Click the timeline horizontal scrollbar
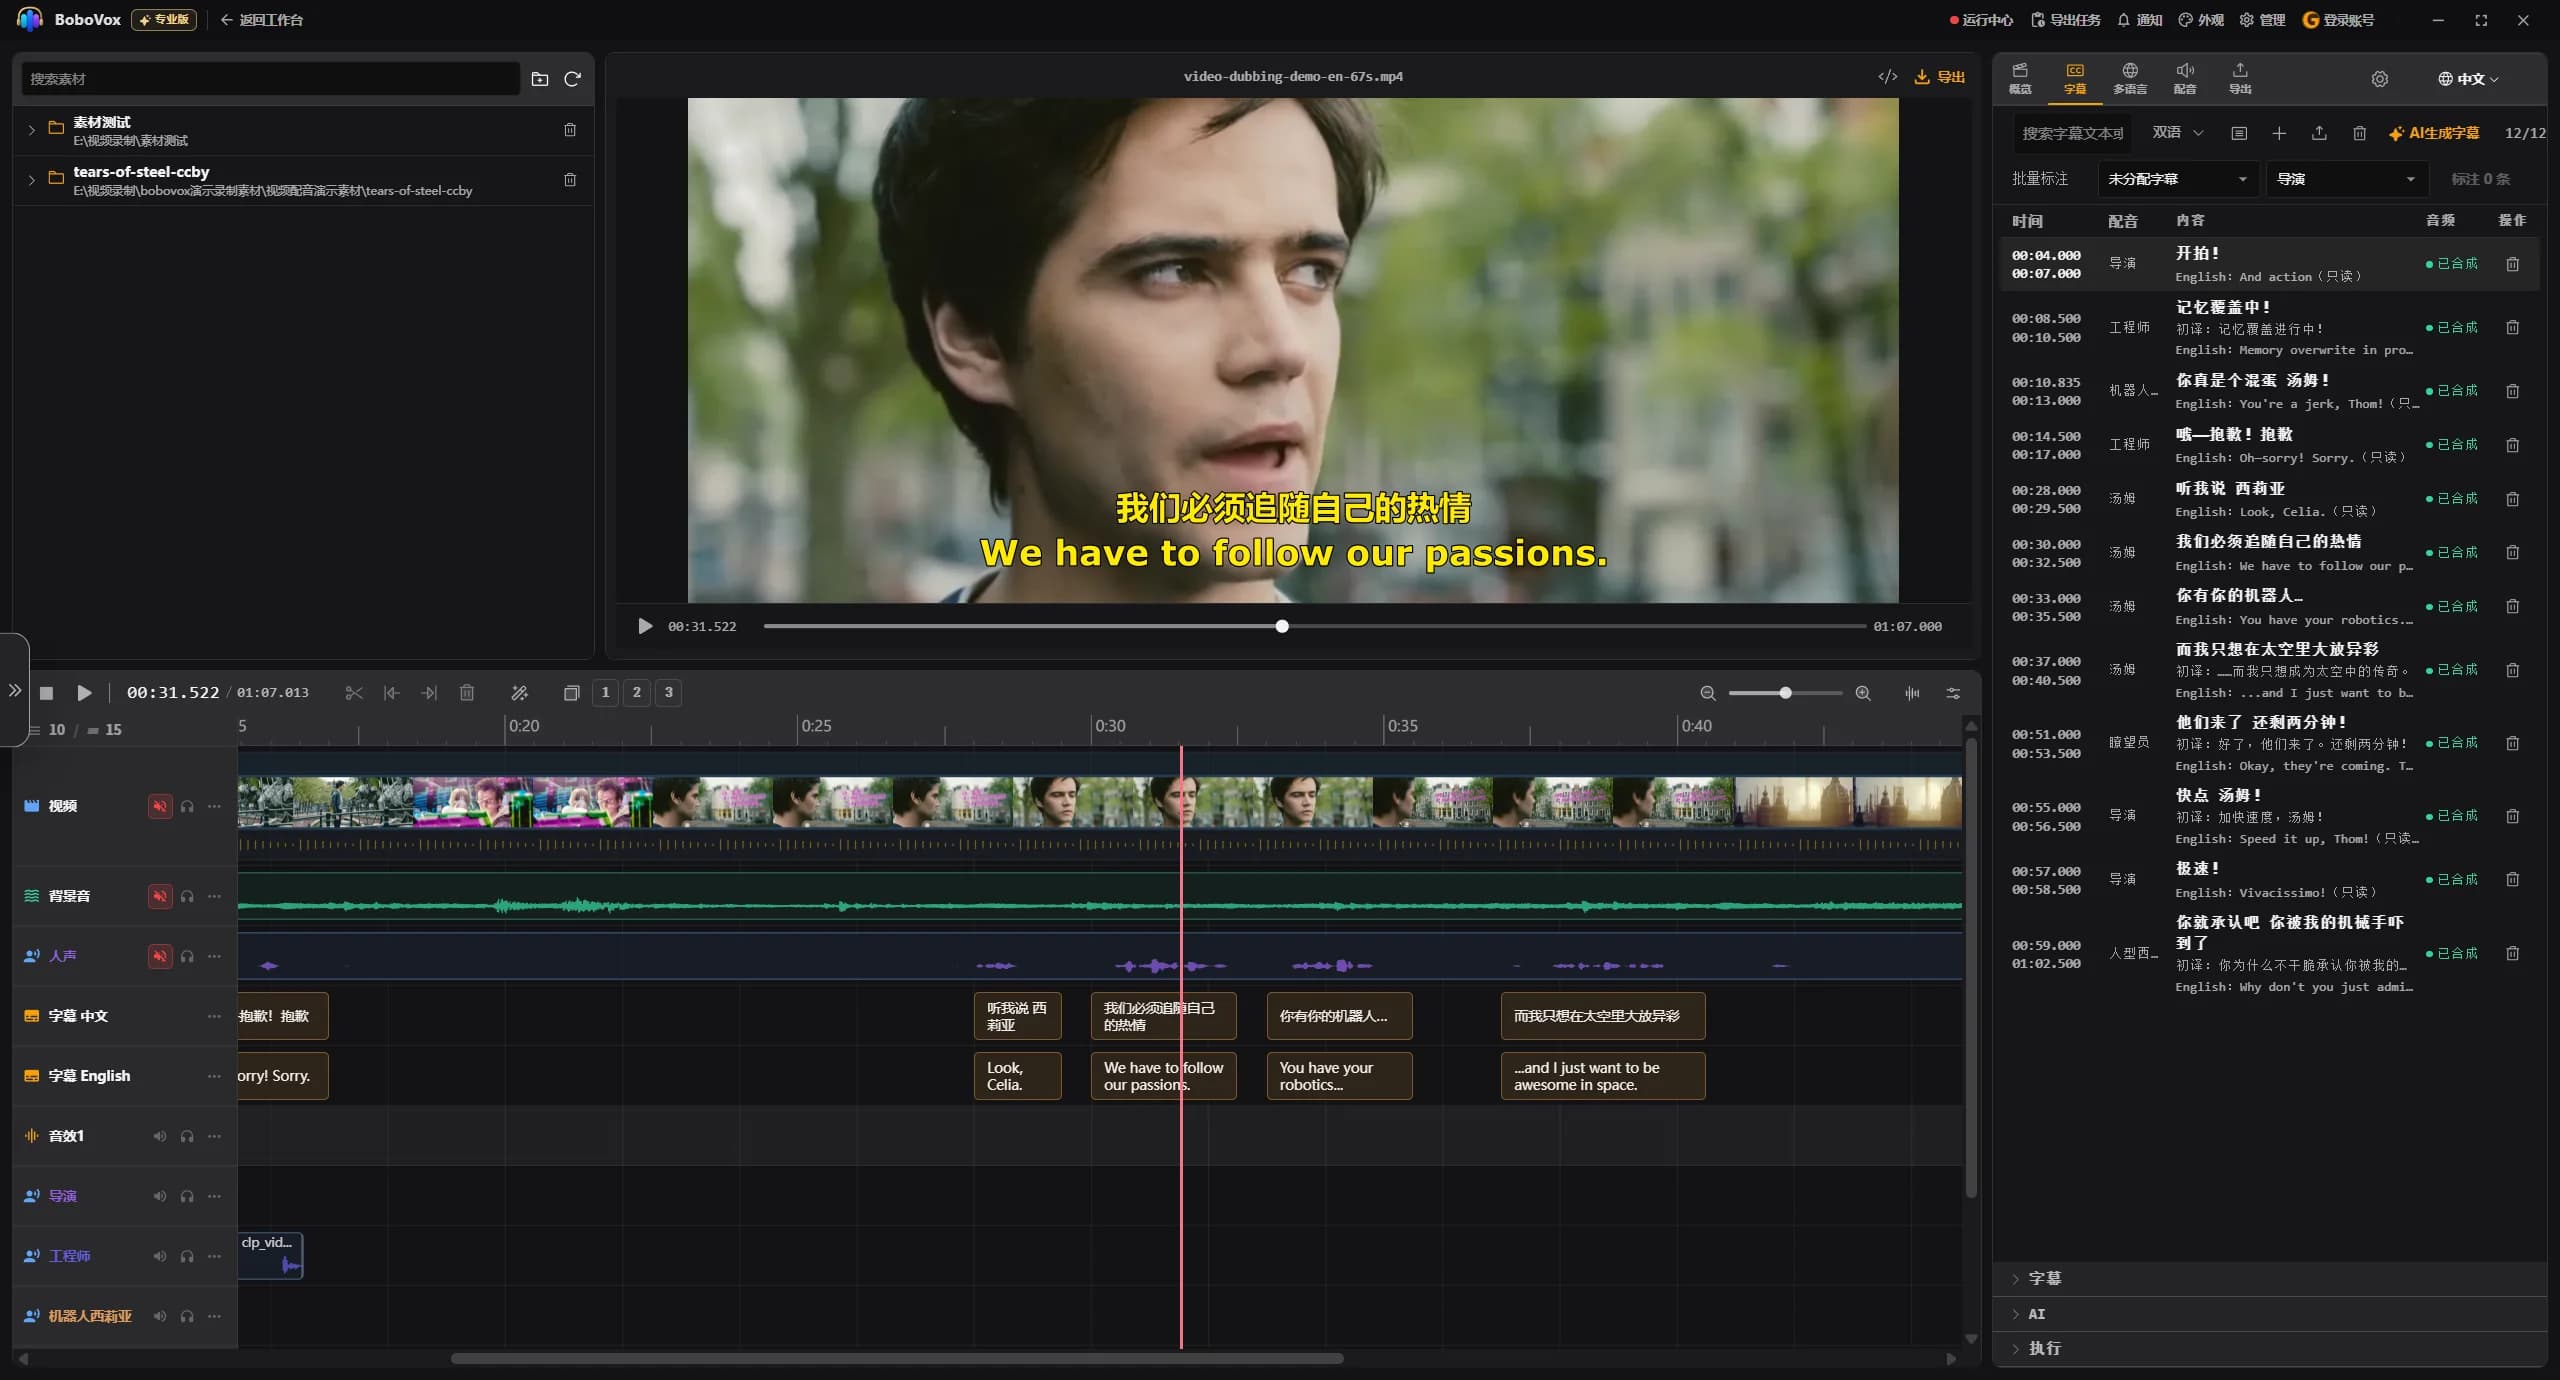Screen dimensions: 2560x1380 [897, 1358]
